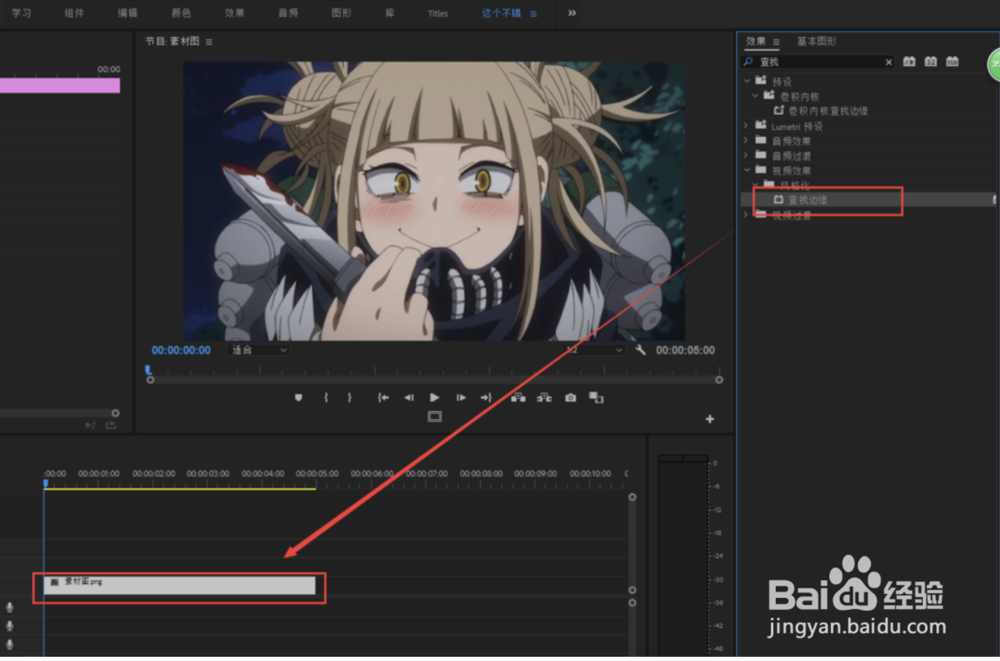Image resolution: width=1000 pixels, height=661 pixels.
Task: Select the 查找边缘 effect
Action: coord(807,200)
